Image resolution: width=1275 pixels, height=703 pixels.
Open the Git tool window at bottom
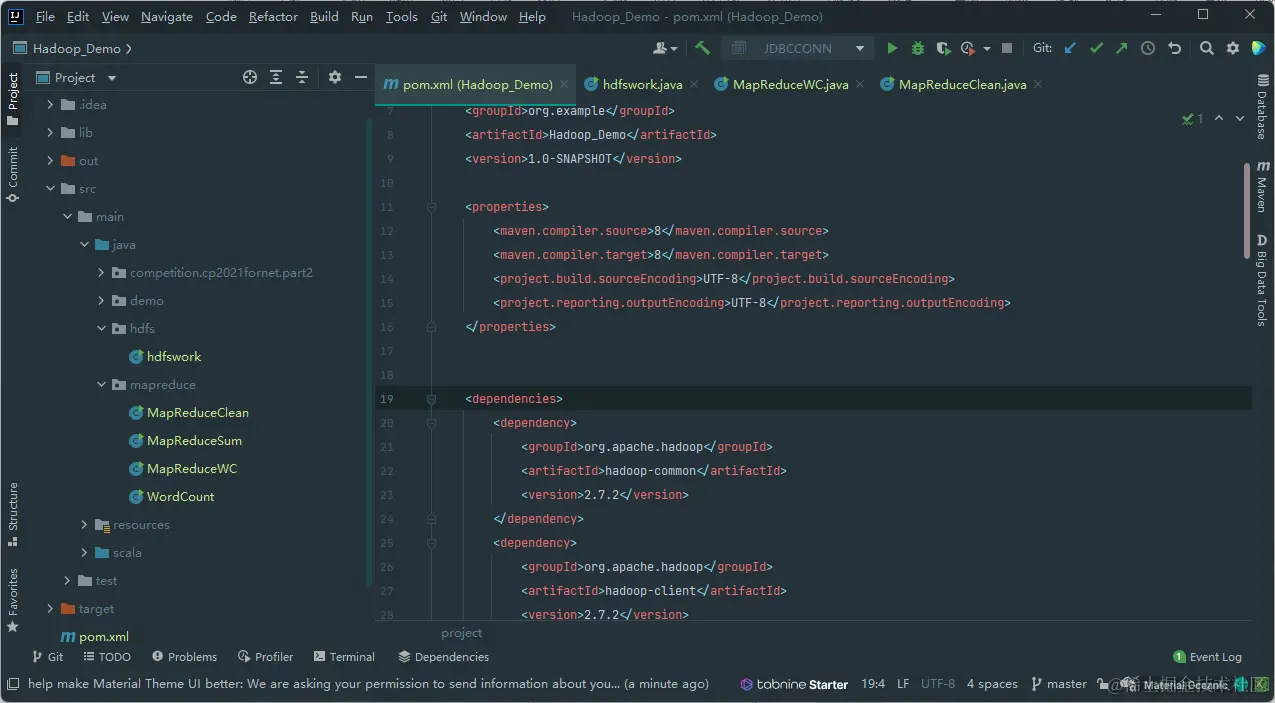point(47,657)
